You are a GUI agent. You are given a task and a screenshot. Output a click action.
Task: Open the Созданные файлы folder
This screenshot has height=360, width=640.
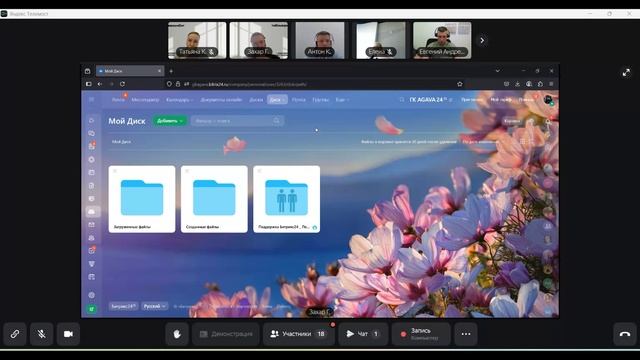214,199
